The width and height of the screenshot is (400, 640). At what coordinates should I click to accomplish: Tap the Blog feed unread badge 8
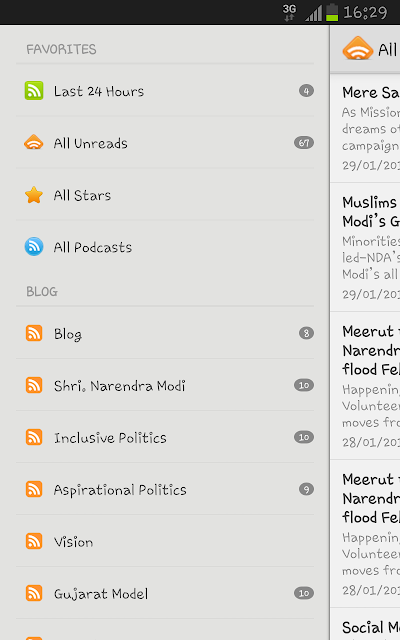click(306, 333)
